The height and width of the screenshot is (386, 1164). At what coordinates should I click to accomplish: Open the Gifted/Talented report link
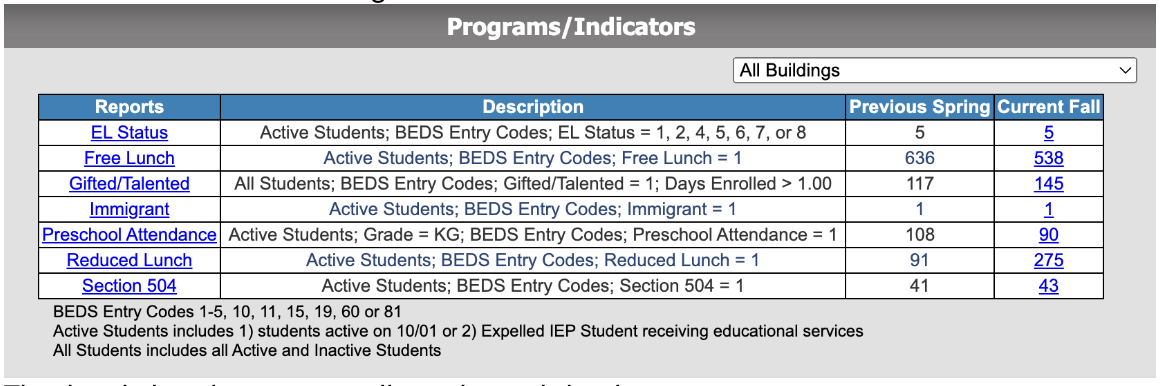pyautogui.click(x=129, y=183)
